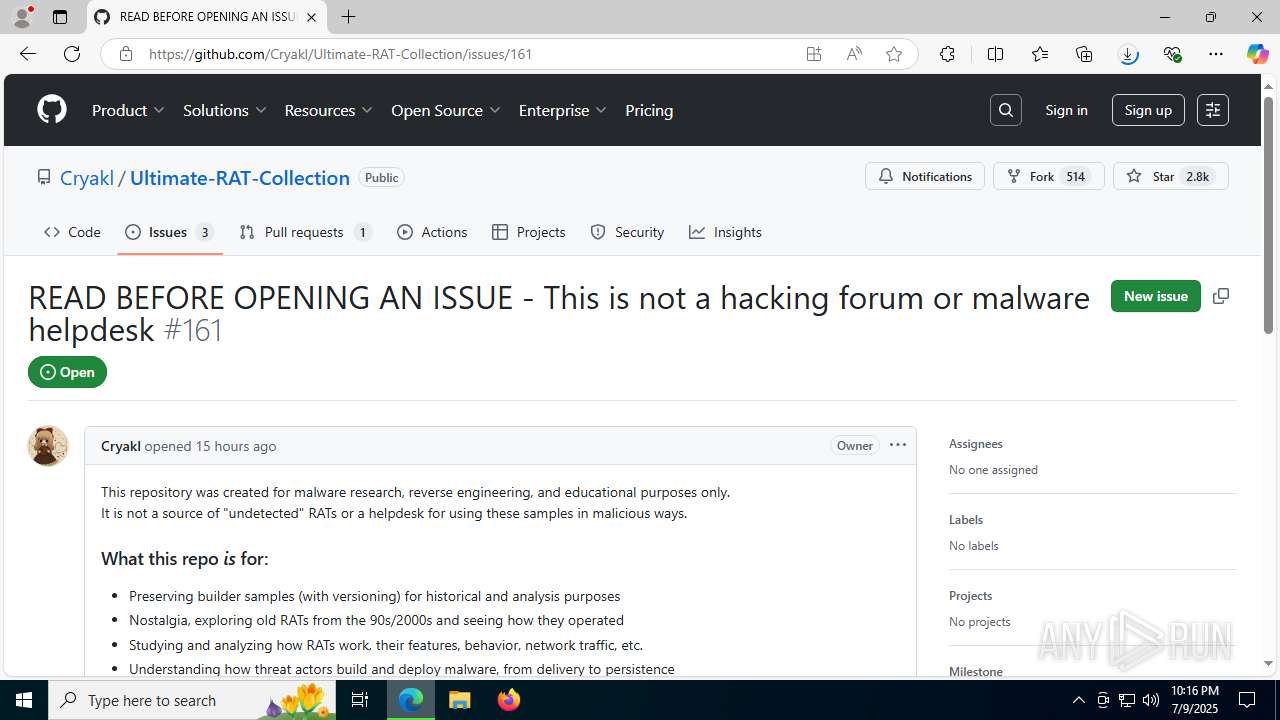This screenshot has height=720, width=1280.
Task: Open the Downloads icon in the toolbar
Action: click(x=1128, y=54)
